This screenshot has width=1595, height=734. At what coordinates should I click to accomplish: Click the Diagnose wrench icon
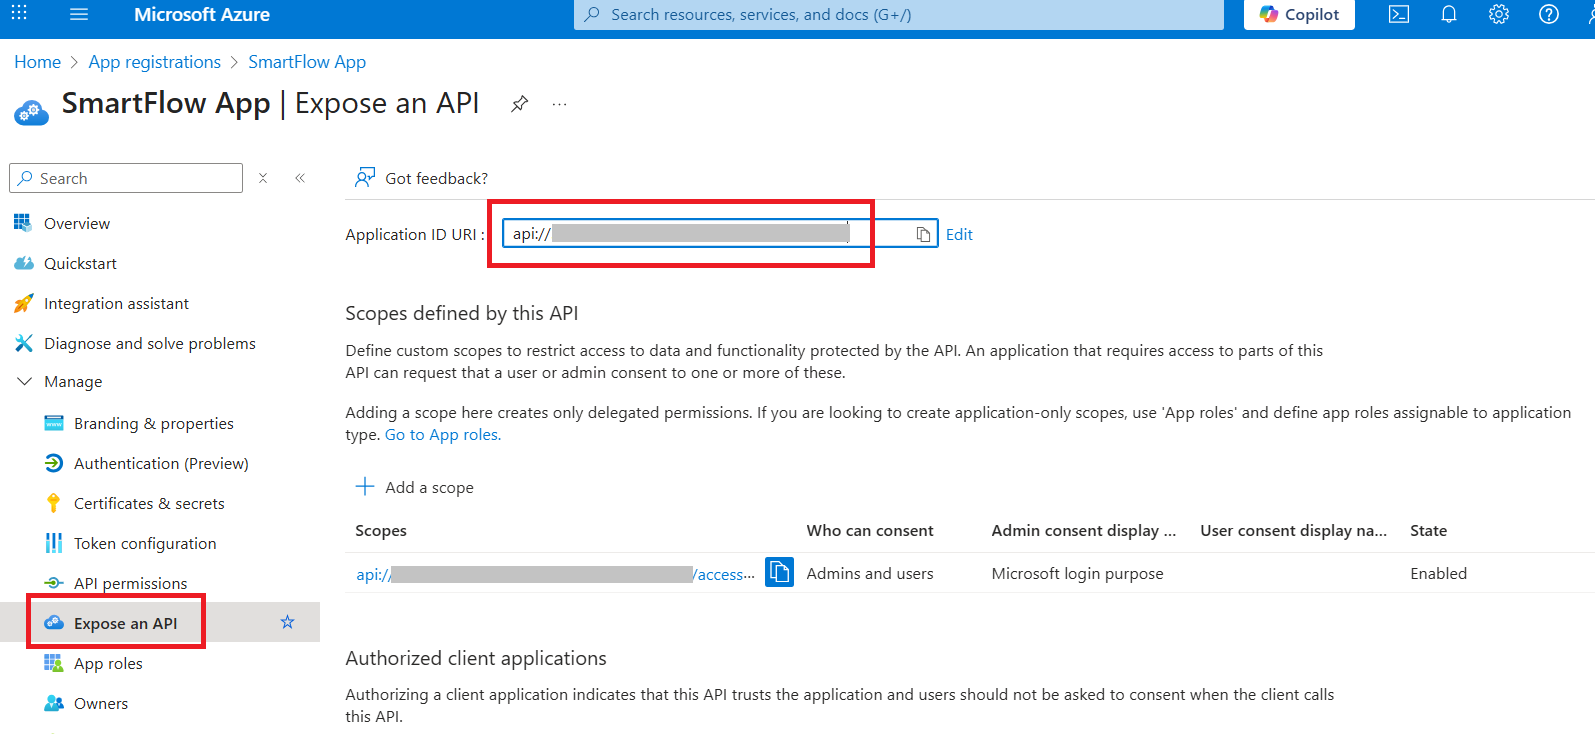tap(23, 343)
